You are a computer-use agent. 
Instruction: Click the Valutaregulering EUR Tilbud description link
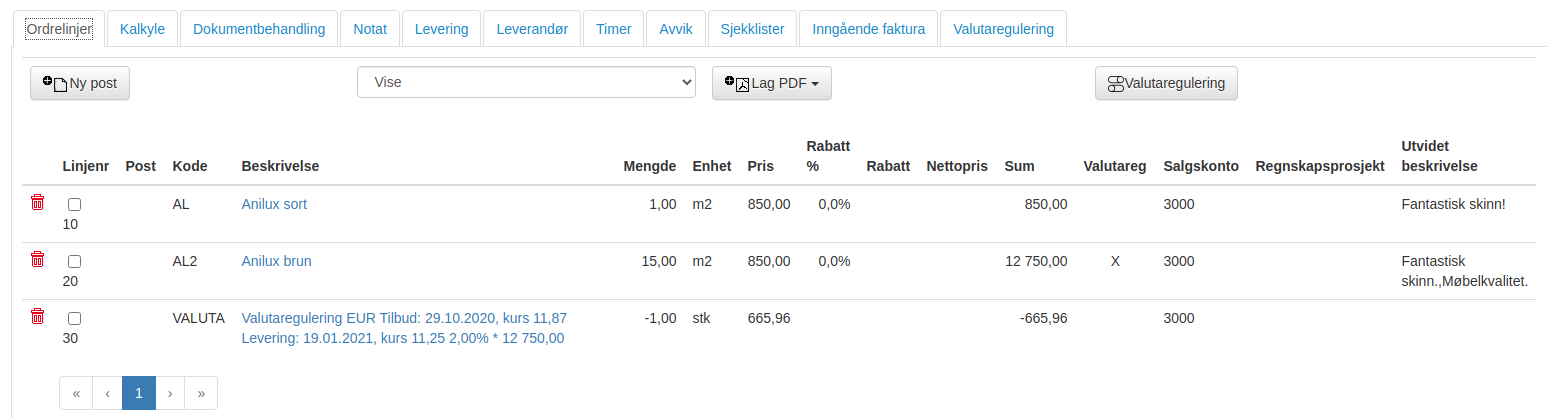[404, 328]
